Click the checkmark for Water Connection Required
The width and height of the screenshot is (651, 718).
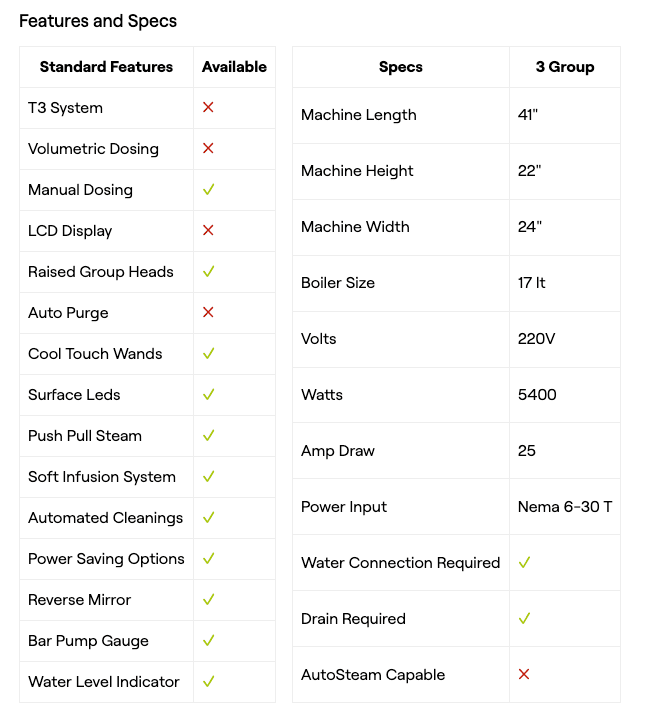point(524,562)
